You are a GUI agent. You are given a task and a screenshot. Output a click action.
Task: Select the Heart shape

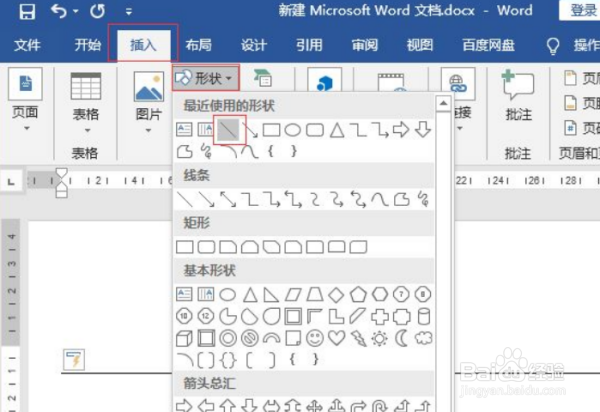[337, 338]
